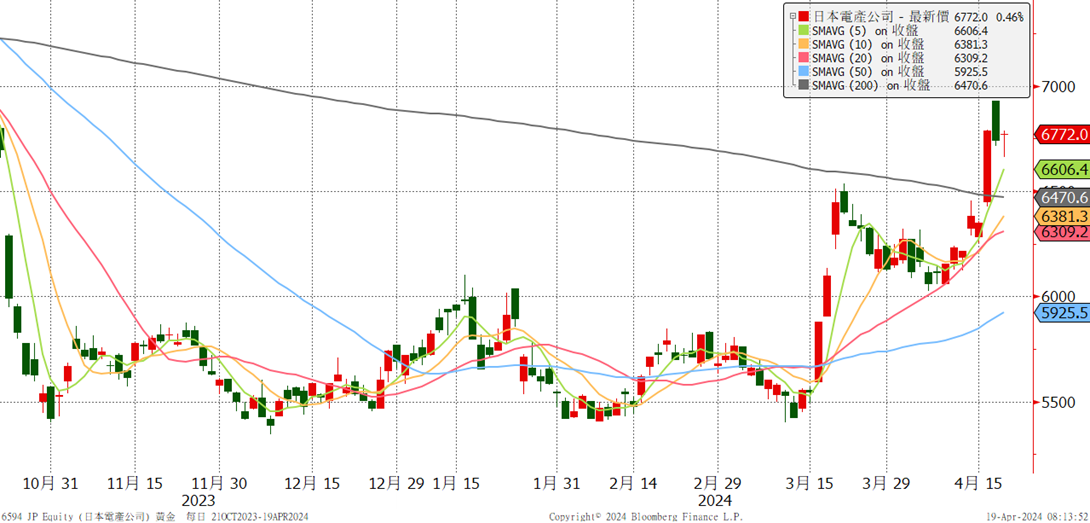Click the 0.46% change value in legend
The width and height of the screenshot is (1090, 523).
coord(1009,17)
